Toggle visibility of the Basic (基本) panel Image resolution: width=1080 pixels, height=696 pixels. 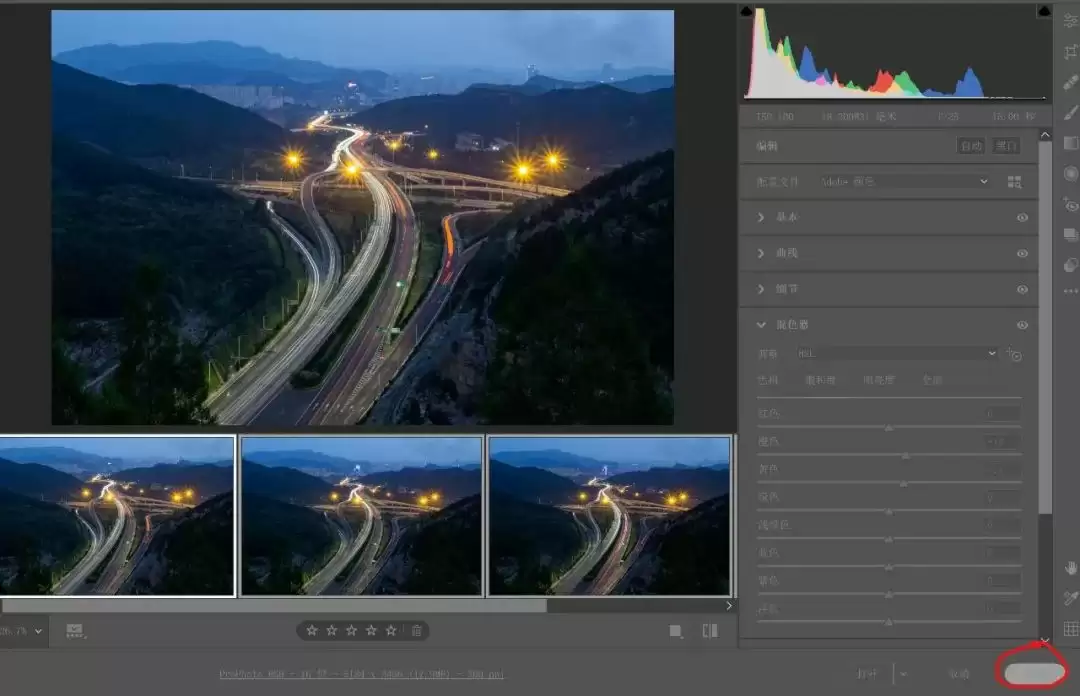click(1022, 217)
